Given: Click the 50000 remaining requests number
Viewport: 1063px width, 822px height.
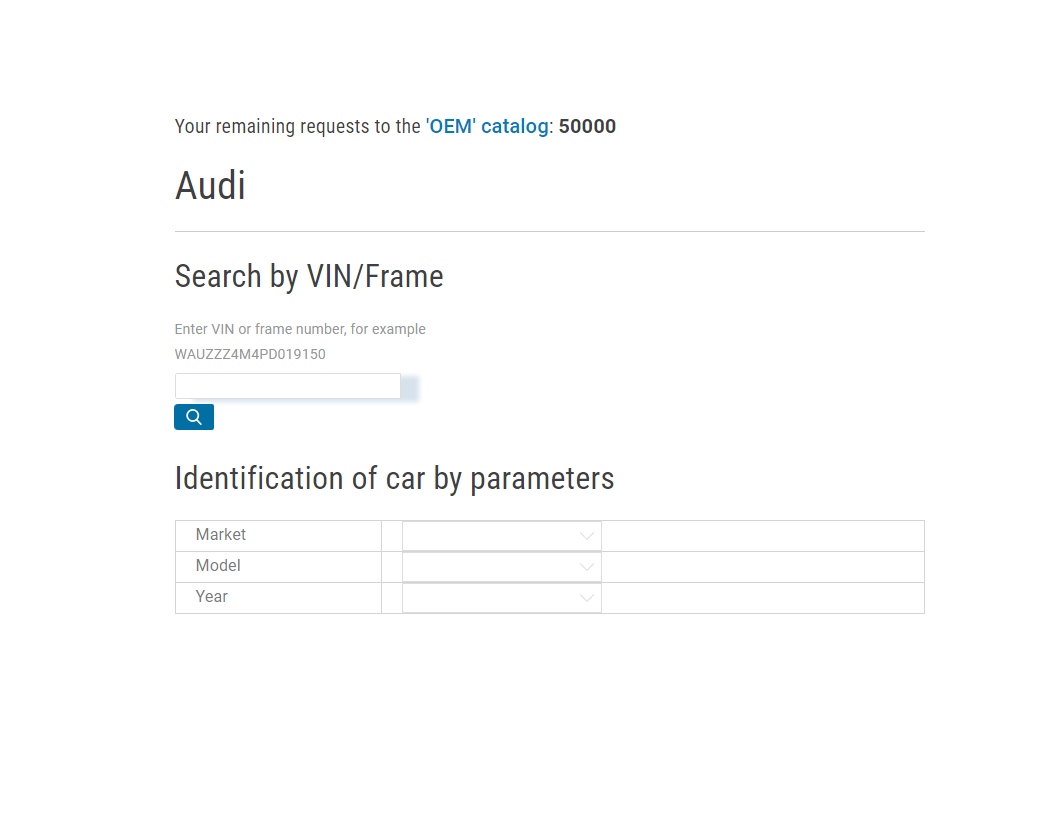Looking at the screenshot, I should 587,127.
